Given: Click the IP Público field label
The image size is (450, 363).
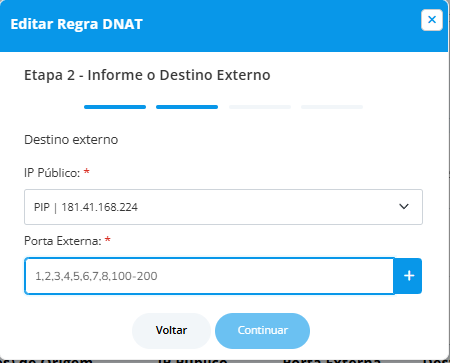Looking at the screenshot, I should (52, 173).
